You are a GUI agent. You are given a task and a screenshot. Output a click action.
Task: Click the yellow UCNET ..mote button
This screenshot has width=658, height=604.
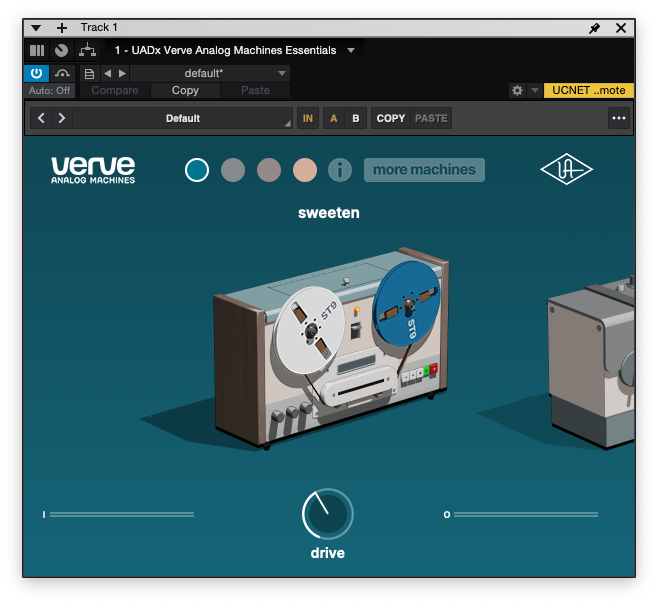[x=588, y=90]
